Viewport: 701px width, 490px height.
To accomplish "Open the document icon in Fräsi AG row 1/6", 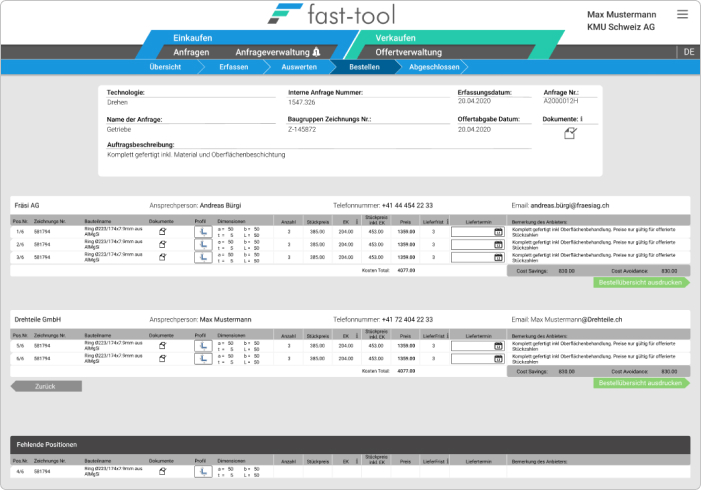I will click(163, 232).
